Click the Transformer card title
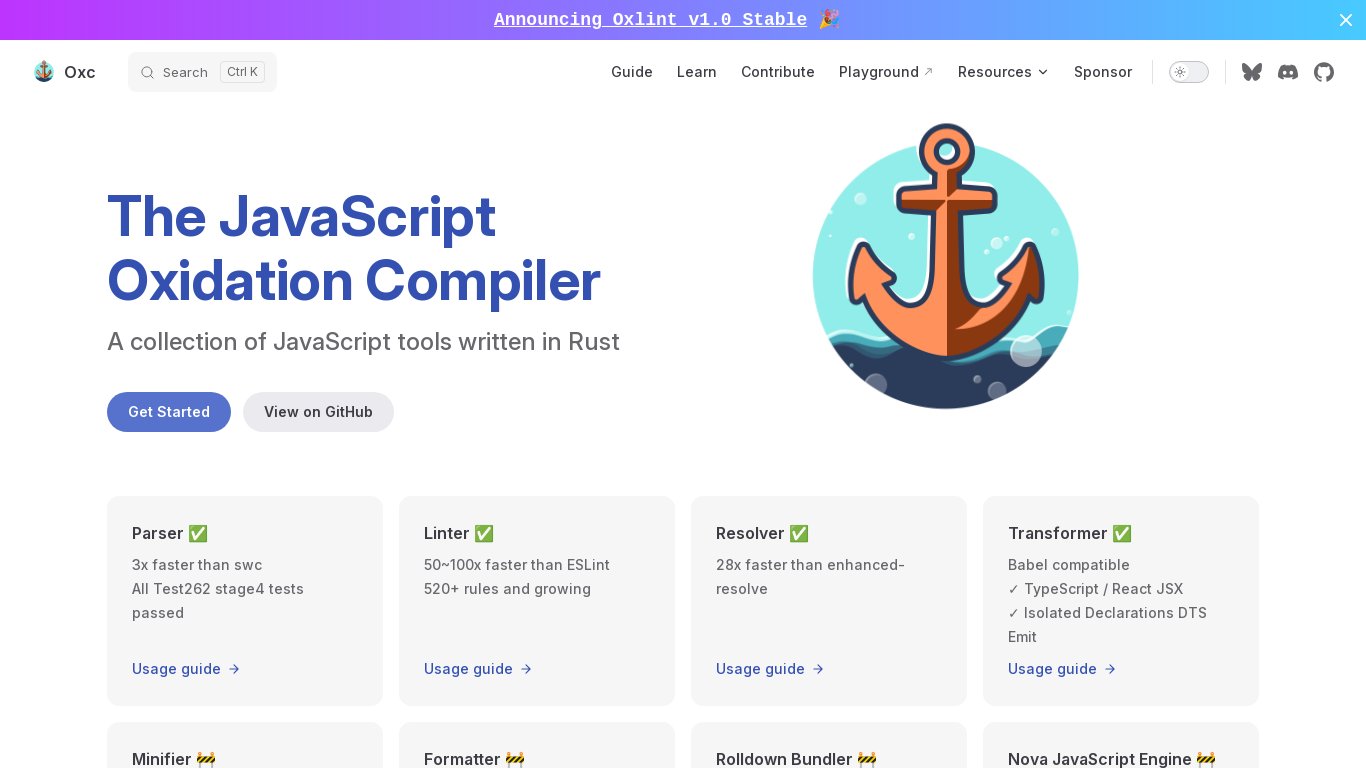 click(1070, 534)
